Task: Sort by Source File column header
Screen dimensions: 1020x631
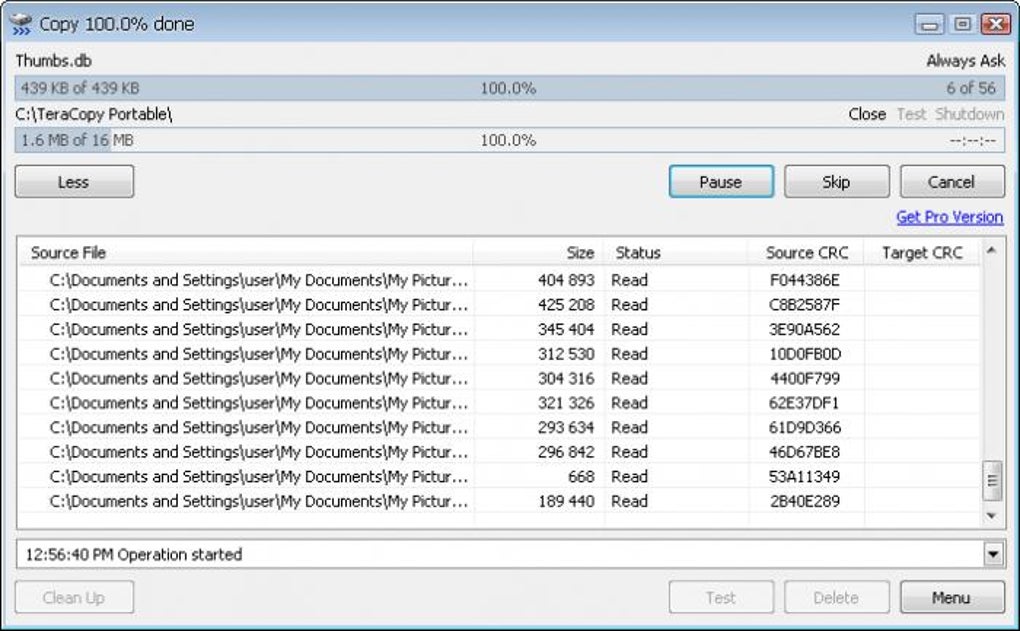Action: [246, 252]
